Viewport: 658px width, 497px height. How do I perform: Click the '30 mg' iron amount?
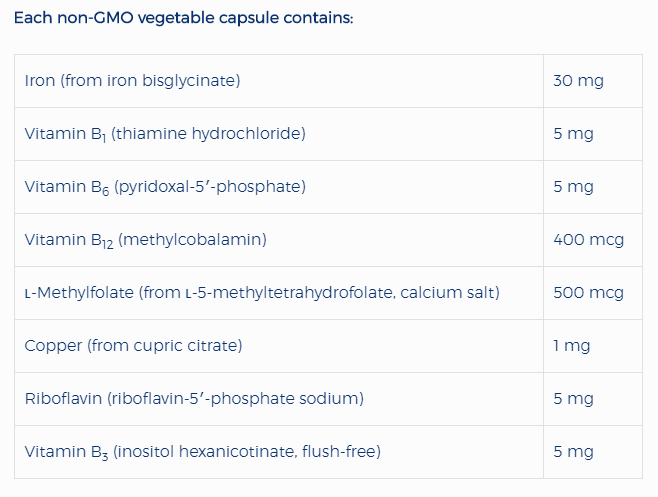(578, 81)
